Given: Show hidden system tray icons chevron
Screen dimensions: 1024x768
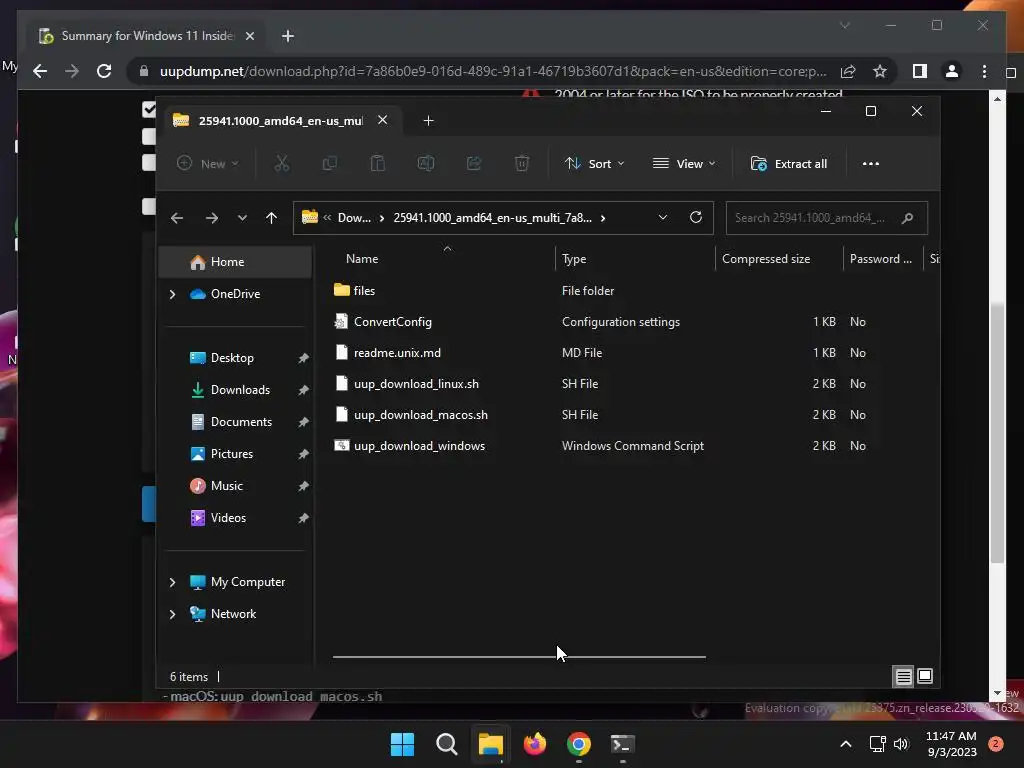Looking at the screenshot, I should coord(846,744).
